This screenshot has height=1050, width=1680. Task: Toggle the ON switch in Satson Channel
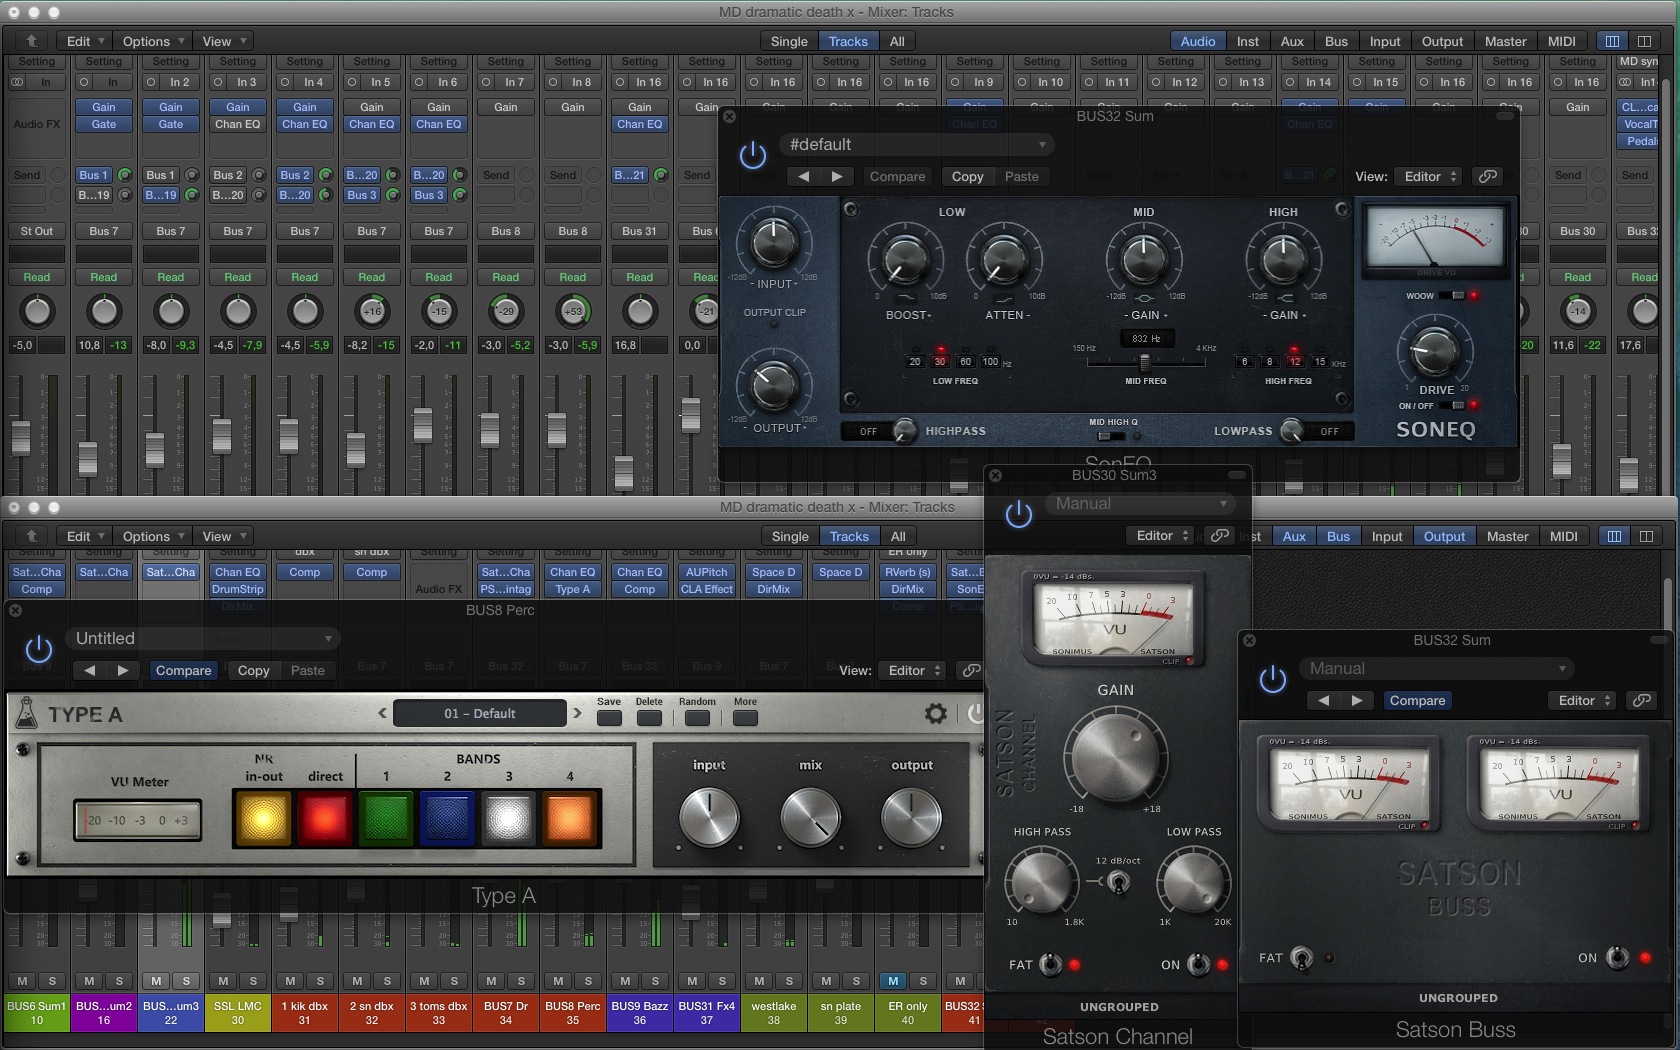coord(1198,964)
